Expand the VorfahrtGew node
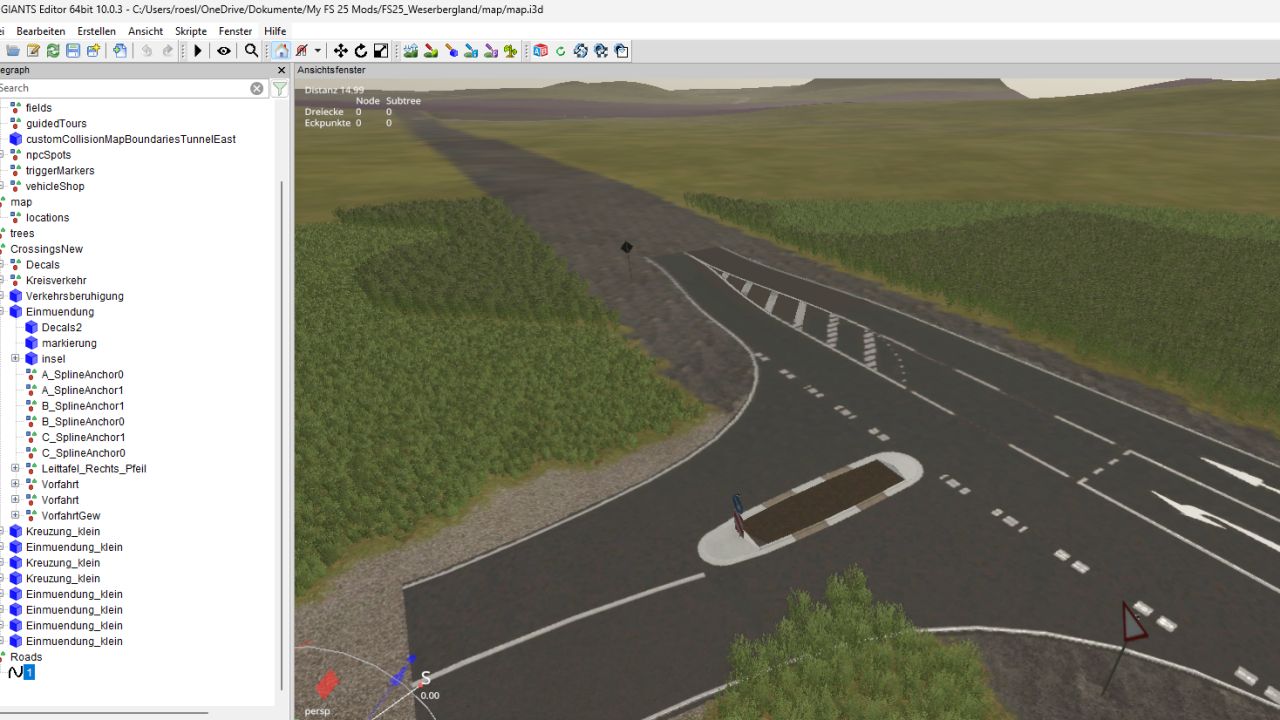Image resolution: width=1280 pixels, height=720 pixels. coord(15,515)
